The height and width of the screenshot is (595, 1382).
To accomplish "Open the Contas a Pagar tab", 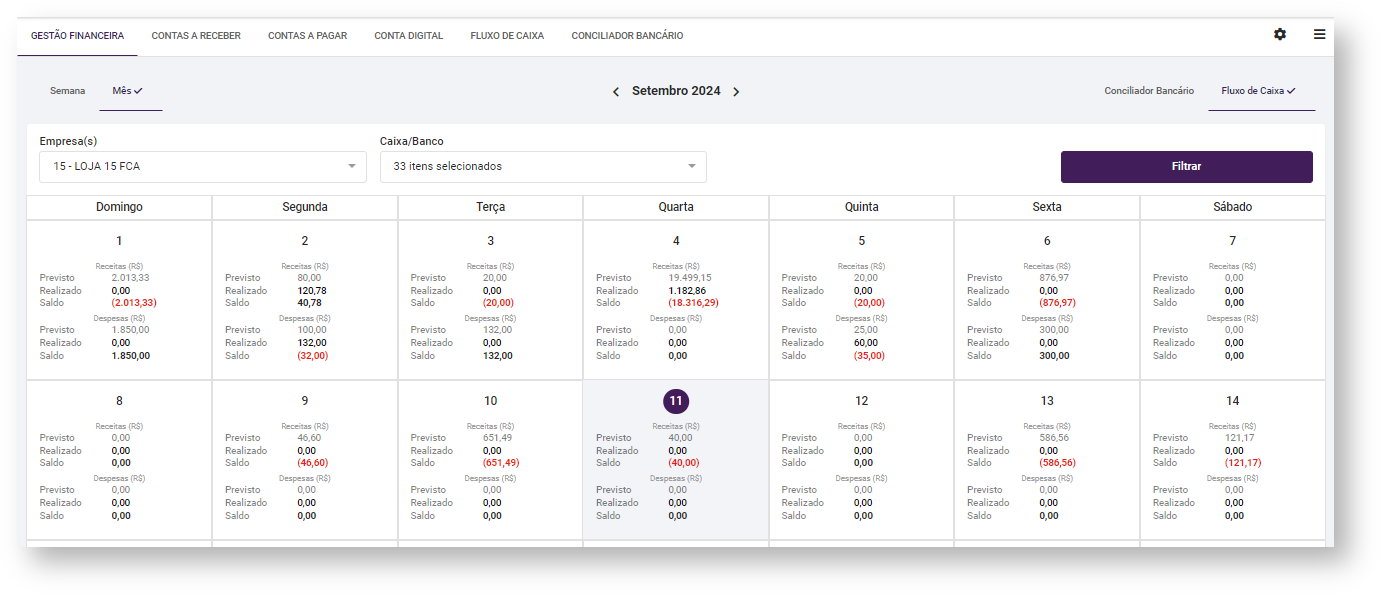I will click(307, 36).
